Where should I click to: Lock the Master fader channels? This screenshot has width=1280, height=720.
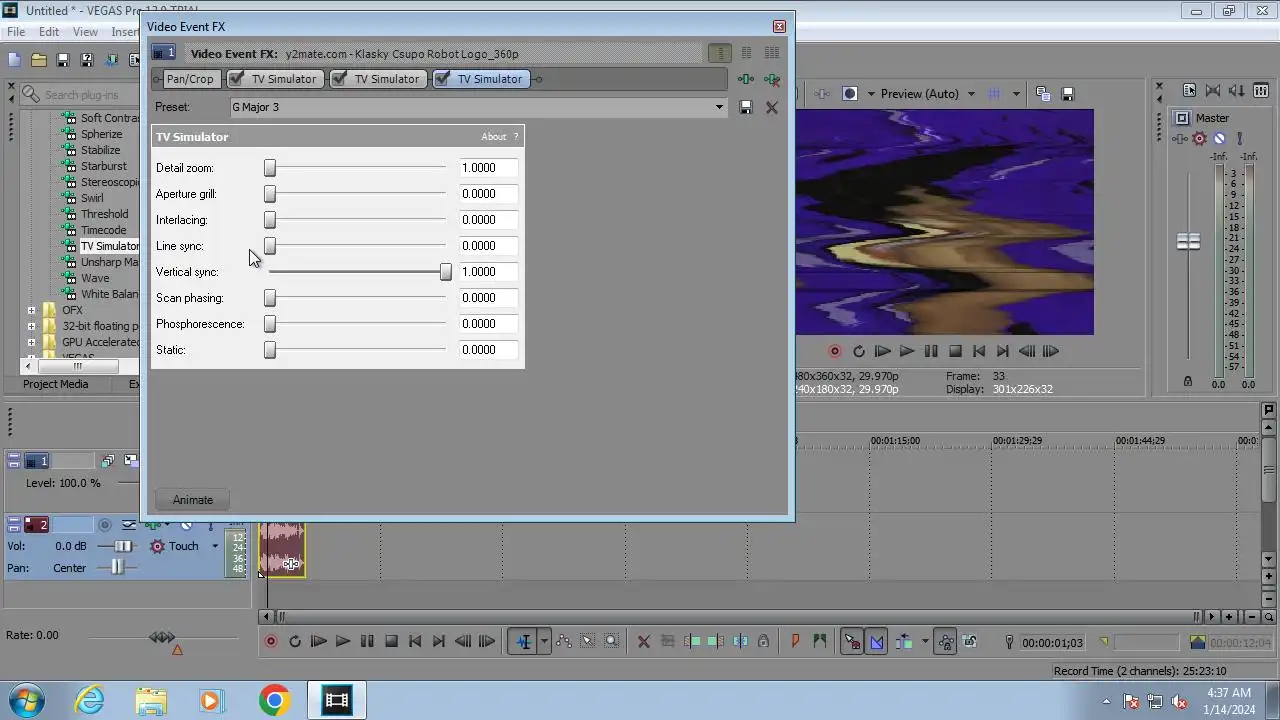pyautogui.click(x=1188, y=381)
